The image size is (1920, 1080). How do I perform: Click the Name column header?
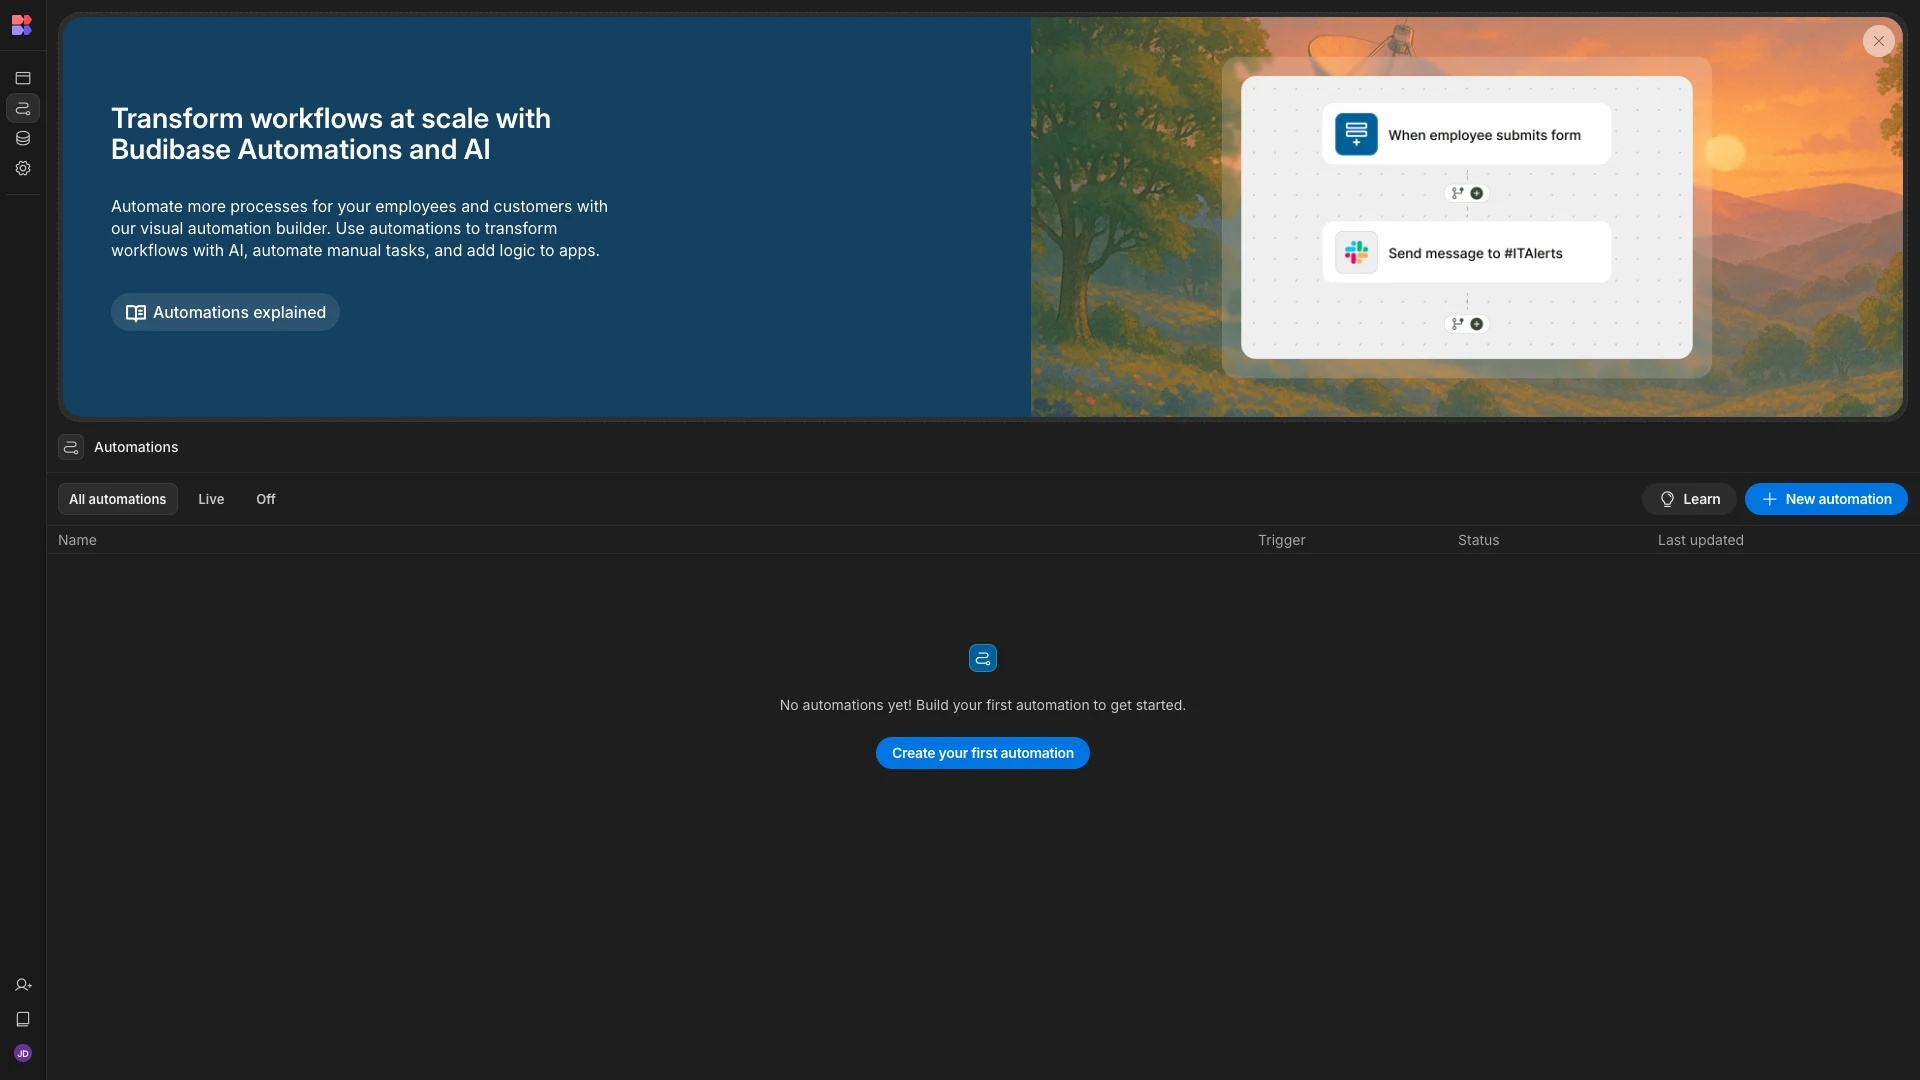point(77,540)
